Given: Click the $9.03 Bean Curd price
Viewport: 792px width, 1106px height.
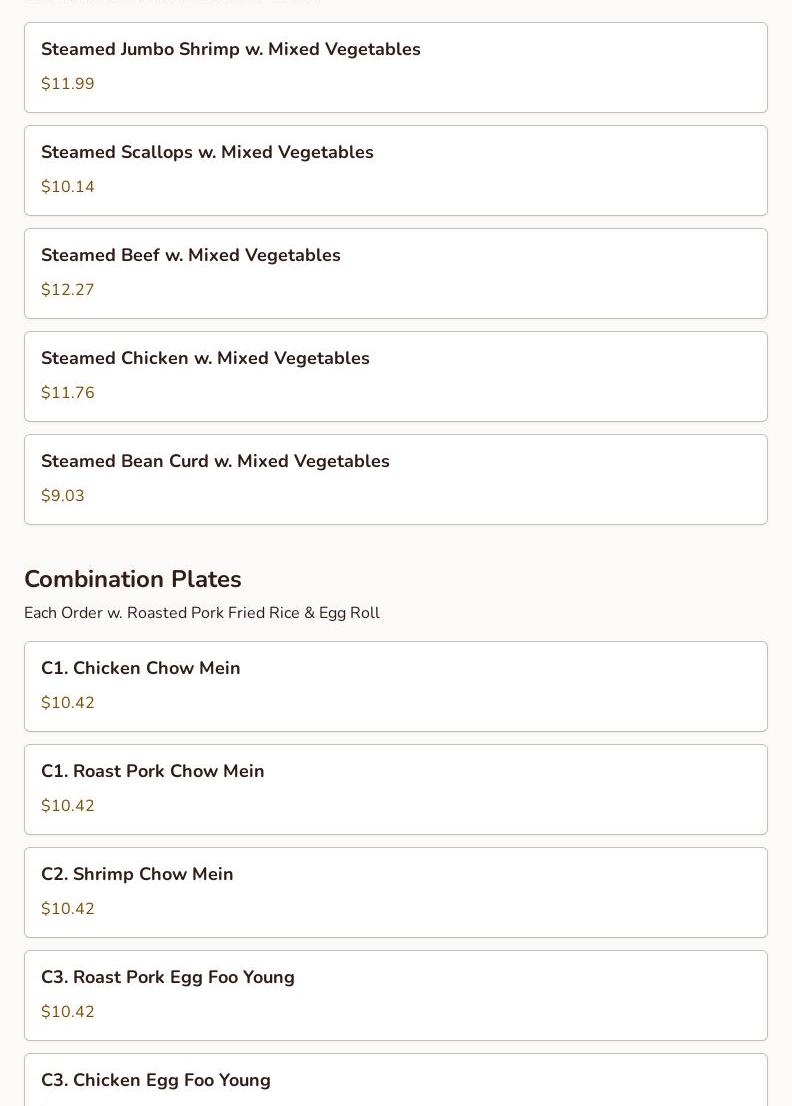Looking at the screenshot, I should (x=63, y=496).
